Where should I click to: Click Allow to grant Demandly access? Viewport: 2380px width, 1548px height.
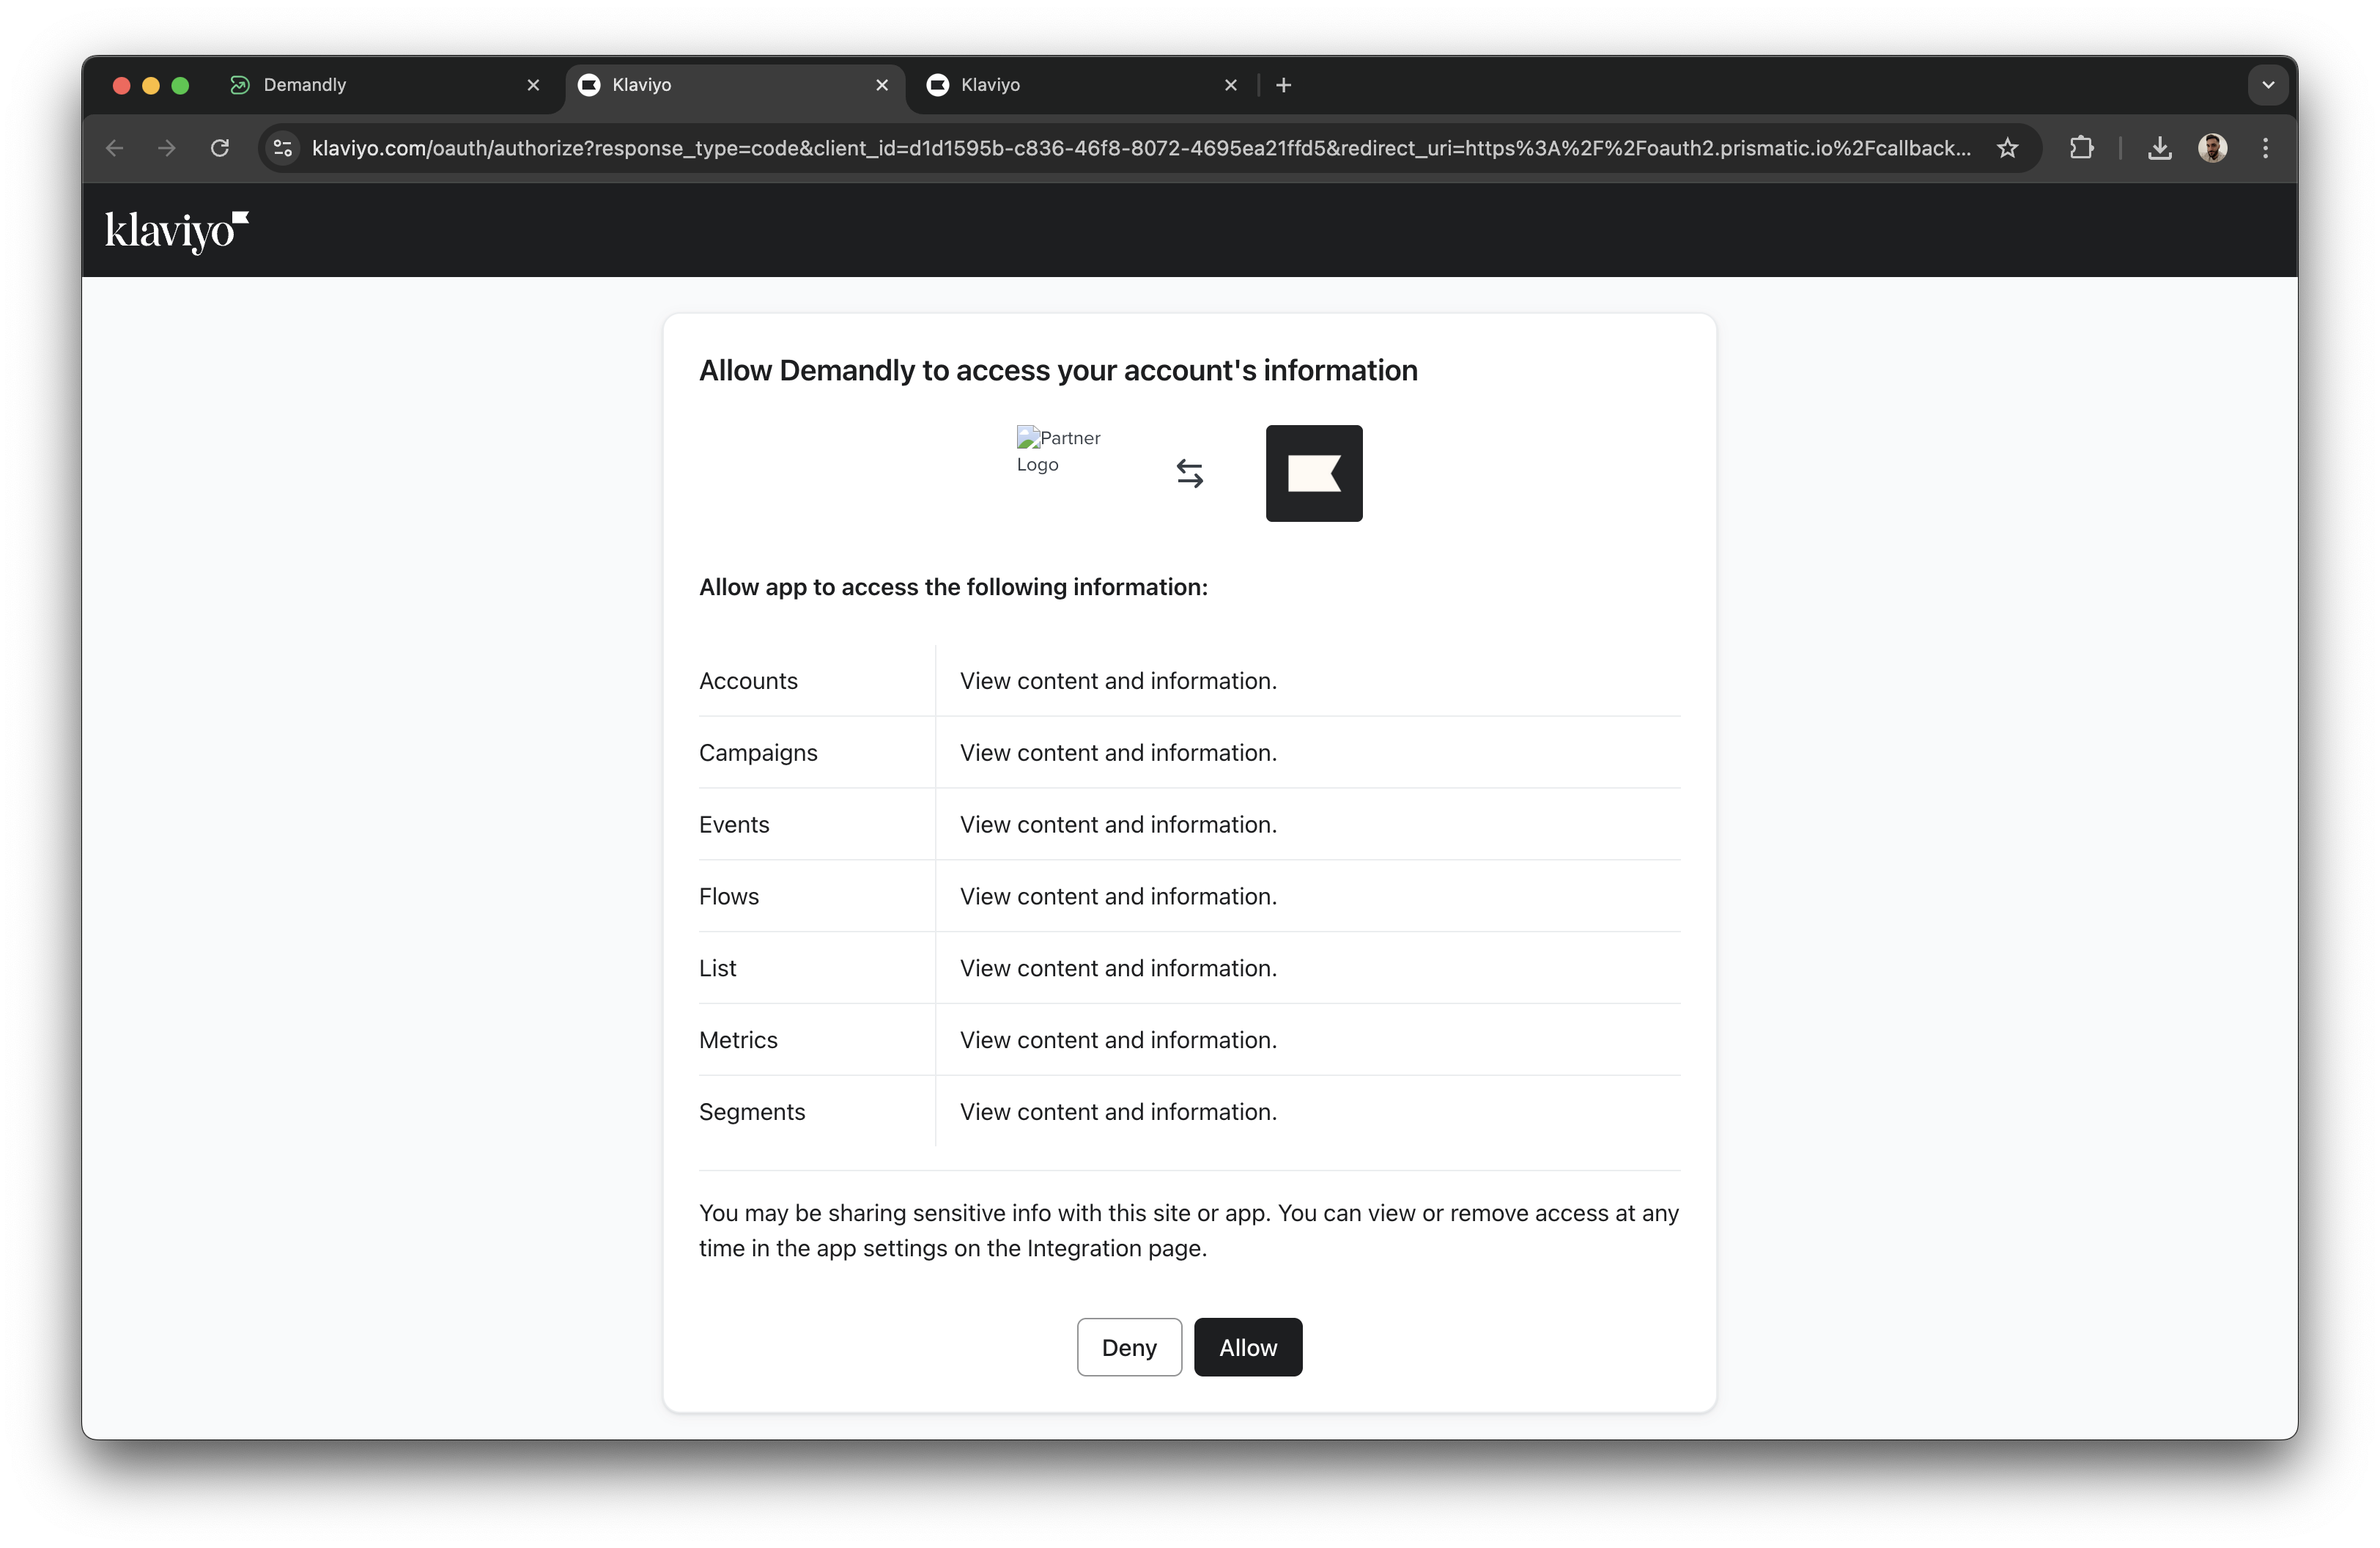(x=1247, y=1347)
